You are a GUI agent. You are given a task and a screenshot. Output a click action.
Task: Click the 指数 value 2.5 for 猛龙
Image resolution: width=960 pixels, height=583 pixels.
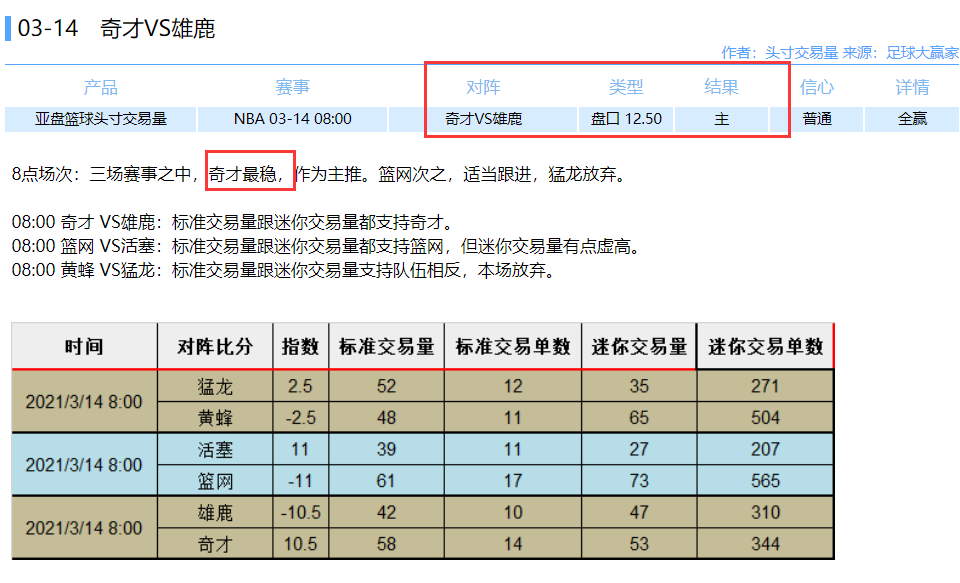301,386
